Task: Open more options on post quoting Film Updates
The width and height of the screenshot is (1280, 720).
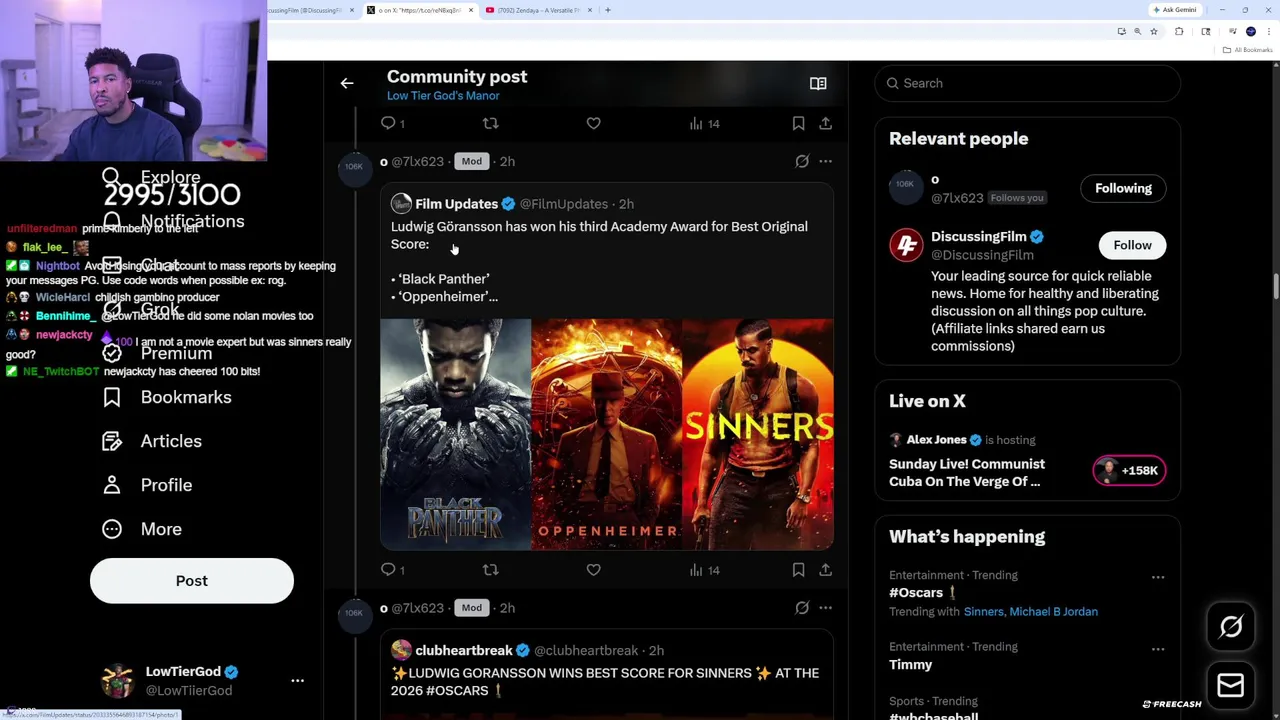Action: (x=825, y=161)
